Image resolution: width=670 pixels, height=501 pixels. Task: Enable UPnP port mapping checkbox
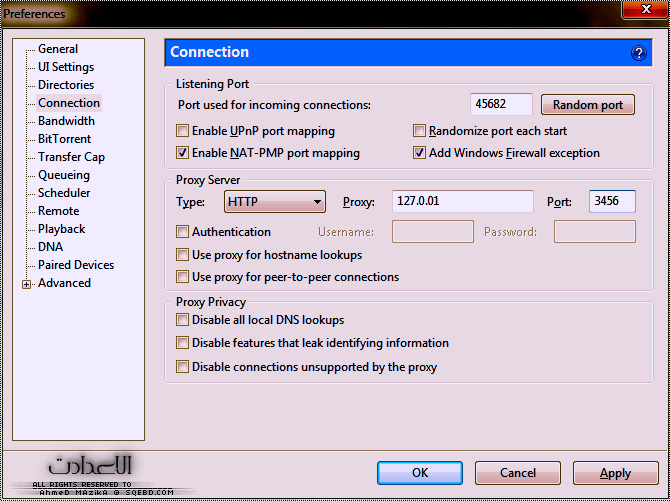(182, 131)
